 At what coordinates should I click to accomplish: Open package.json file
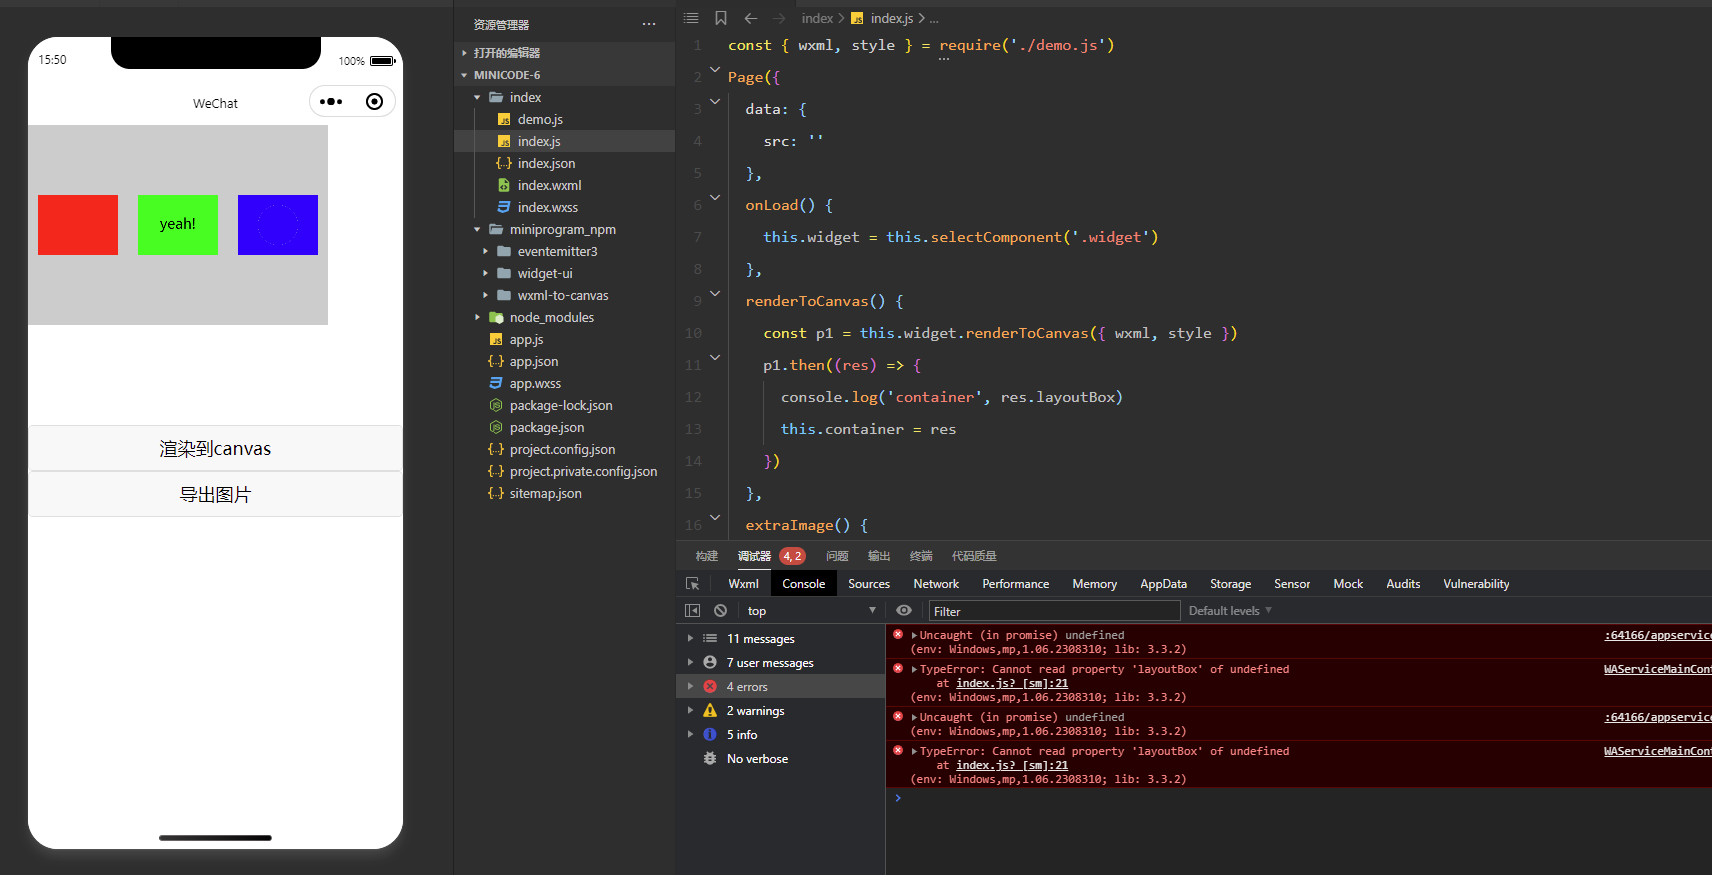click(x=547, y=427)
